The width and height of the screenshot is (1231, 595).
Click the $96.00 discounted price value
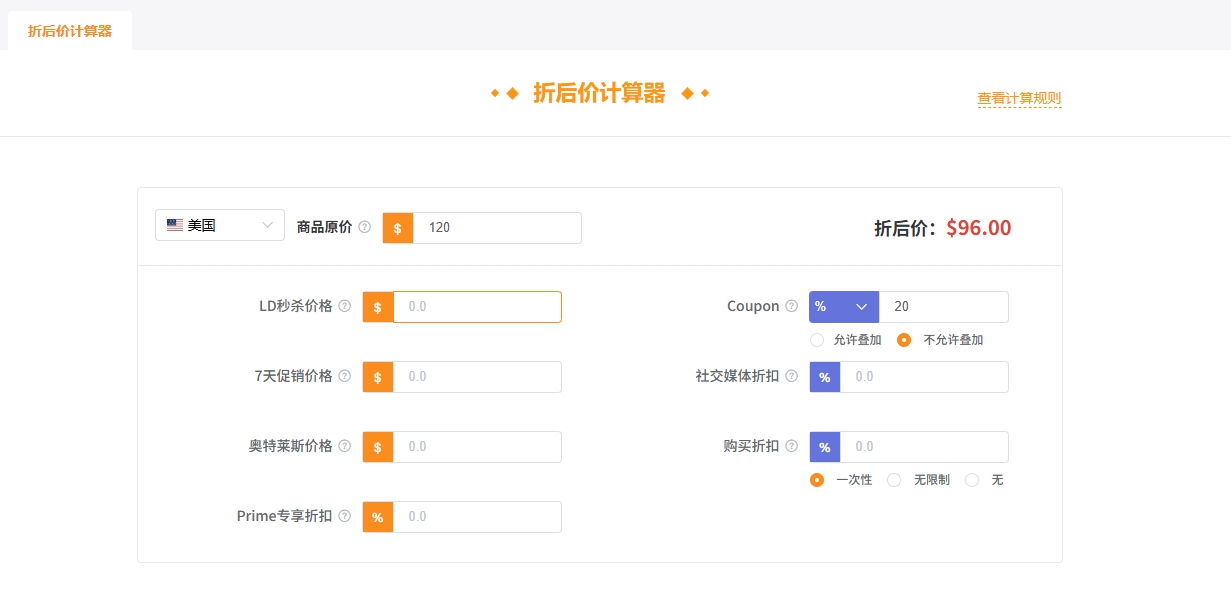(x=979, y=228)
